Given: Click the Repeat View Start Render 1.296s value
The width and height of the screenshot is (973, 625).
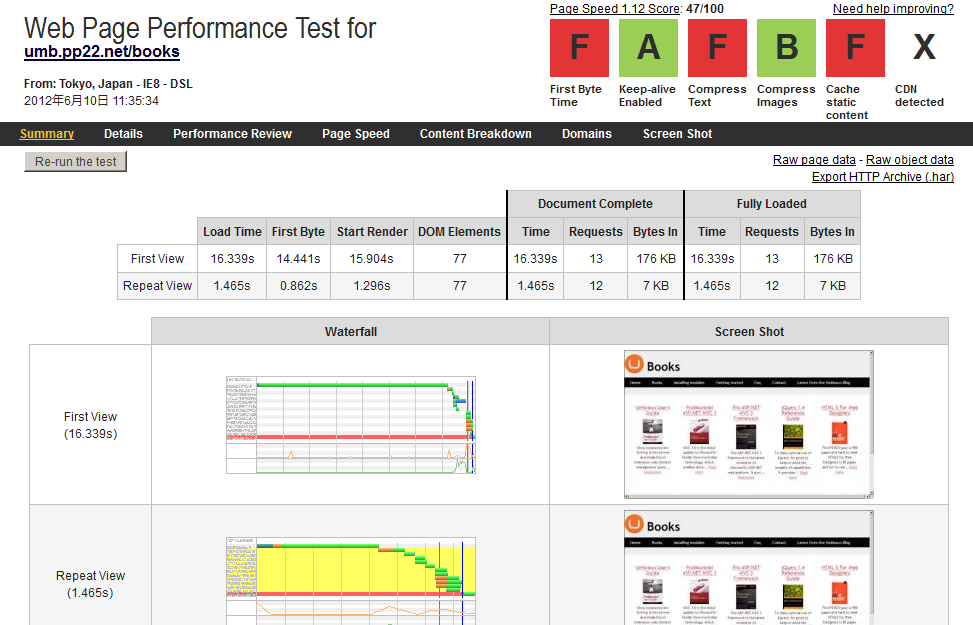Looking at the screenshot, I should tap(372, 286).
